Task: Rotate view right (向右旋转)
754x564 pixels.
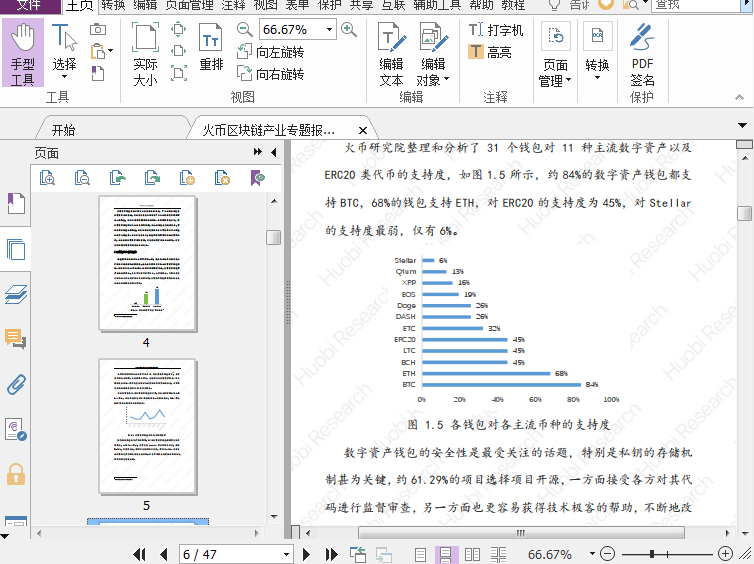Action: 270,74
